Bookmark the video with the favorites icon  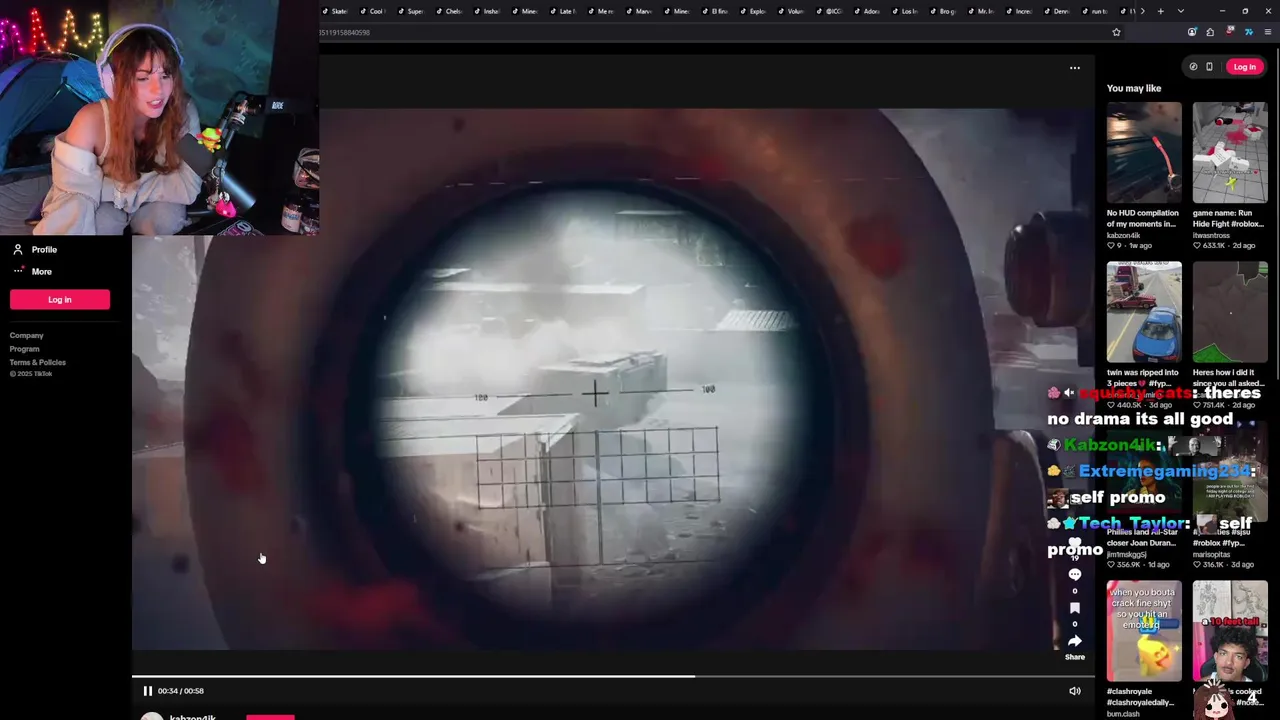[x=1075, y=608]
